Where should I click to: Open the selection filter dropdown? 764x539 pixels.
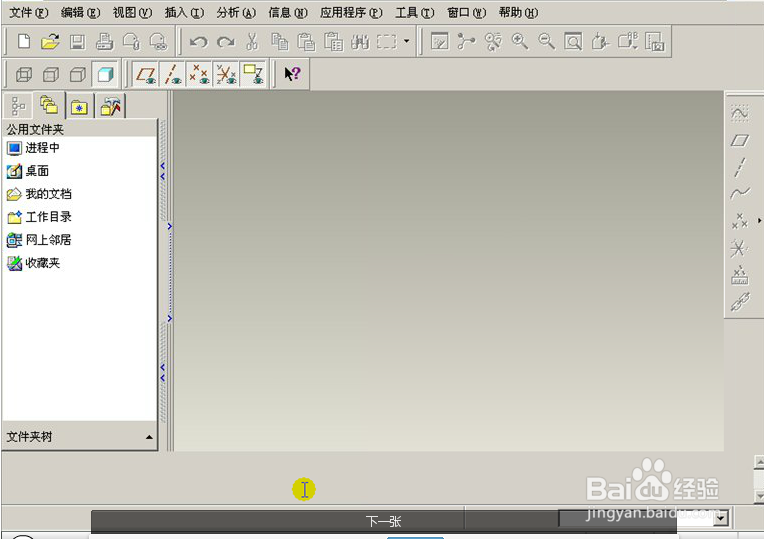(x=721, y=519)
